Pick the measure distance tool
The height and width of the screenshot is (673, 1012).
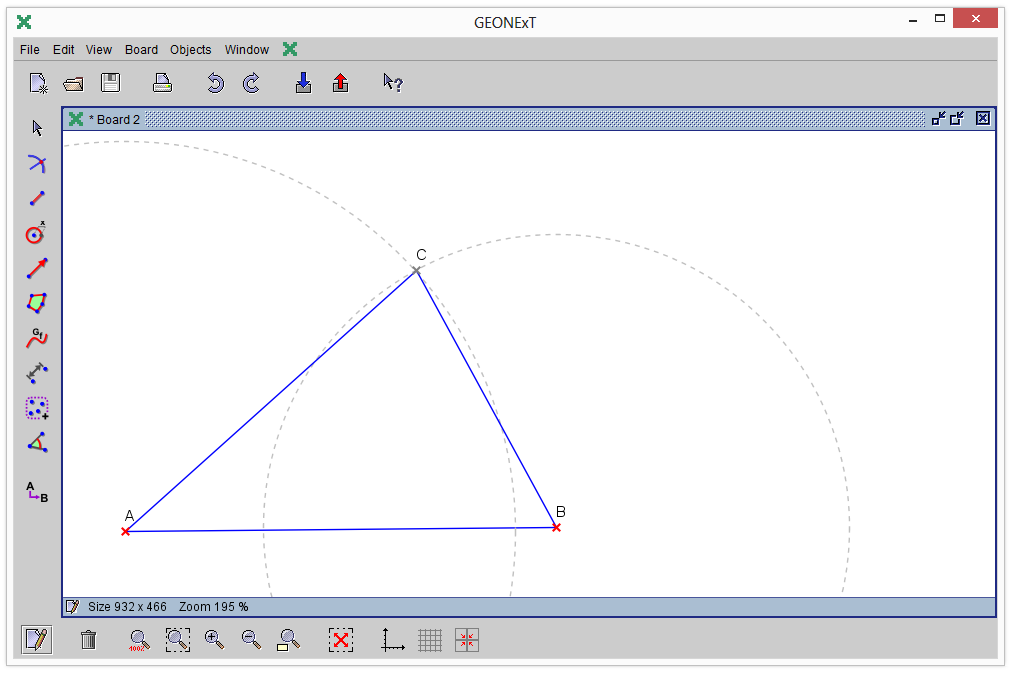click(37, 372)
